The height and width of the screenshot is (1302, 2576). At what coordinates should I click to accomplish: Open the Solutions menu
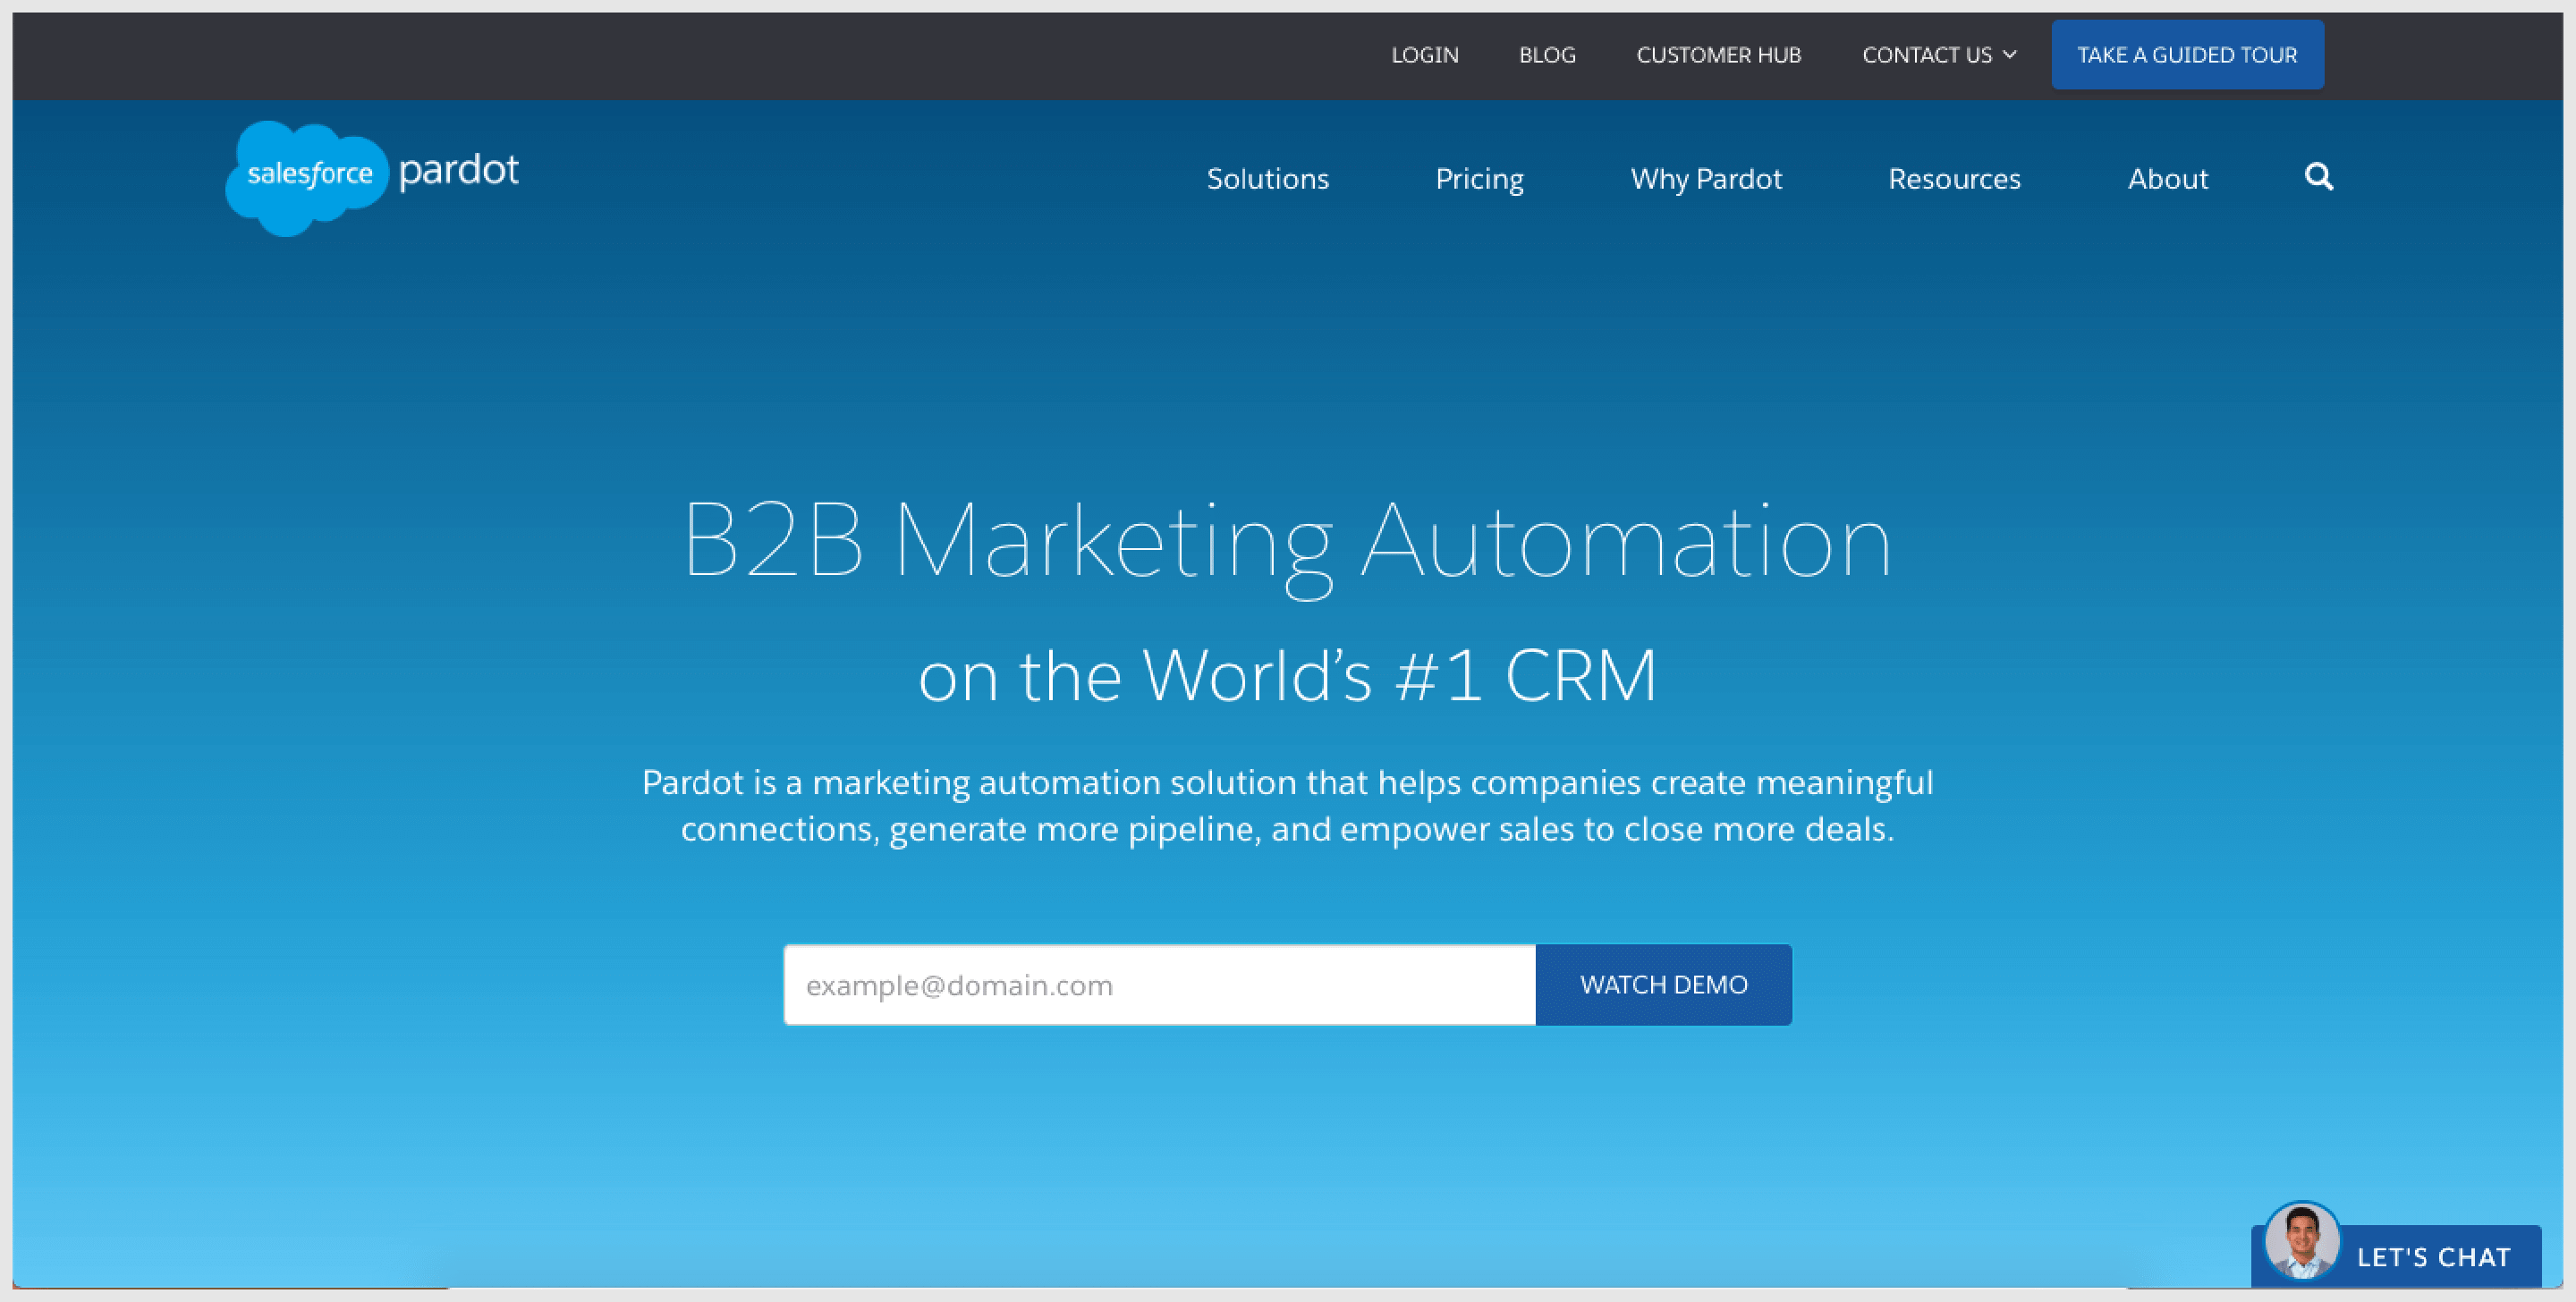(x=1267, y=179)
